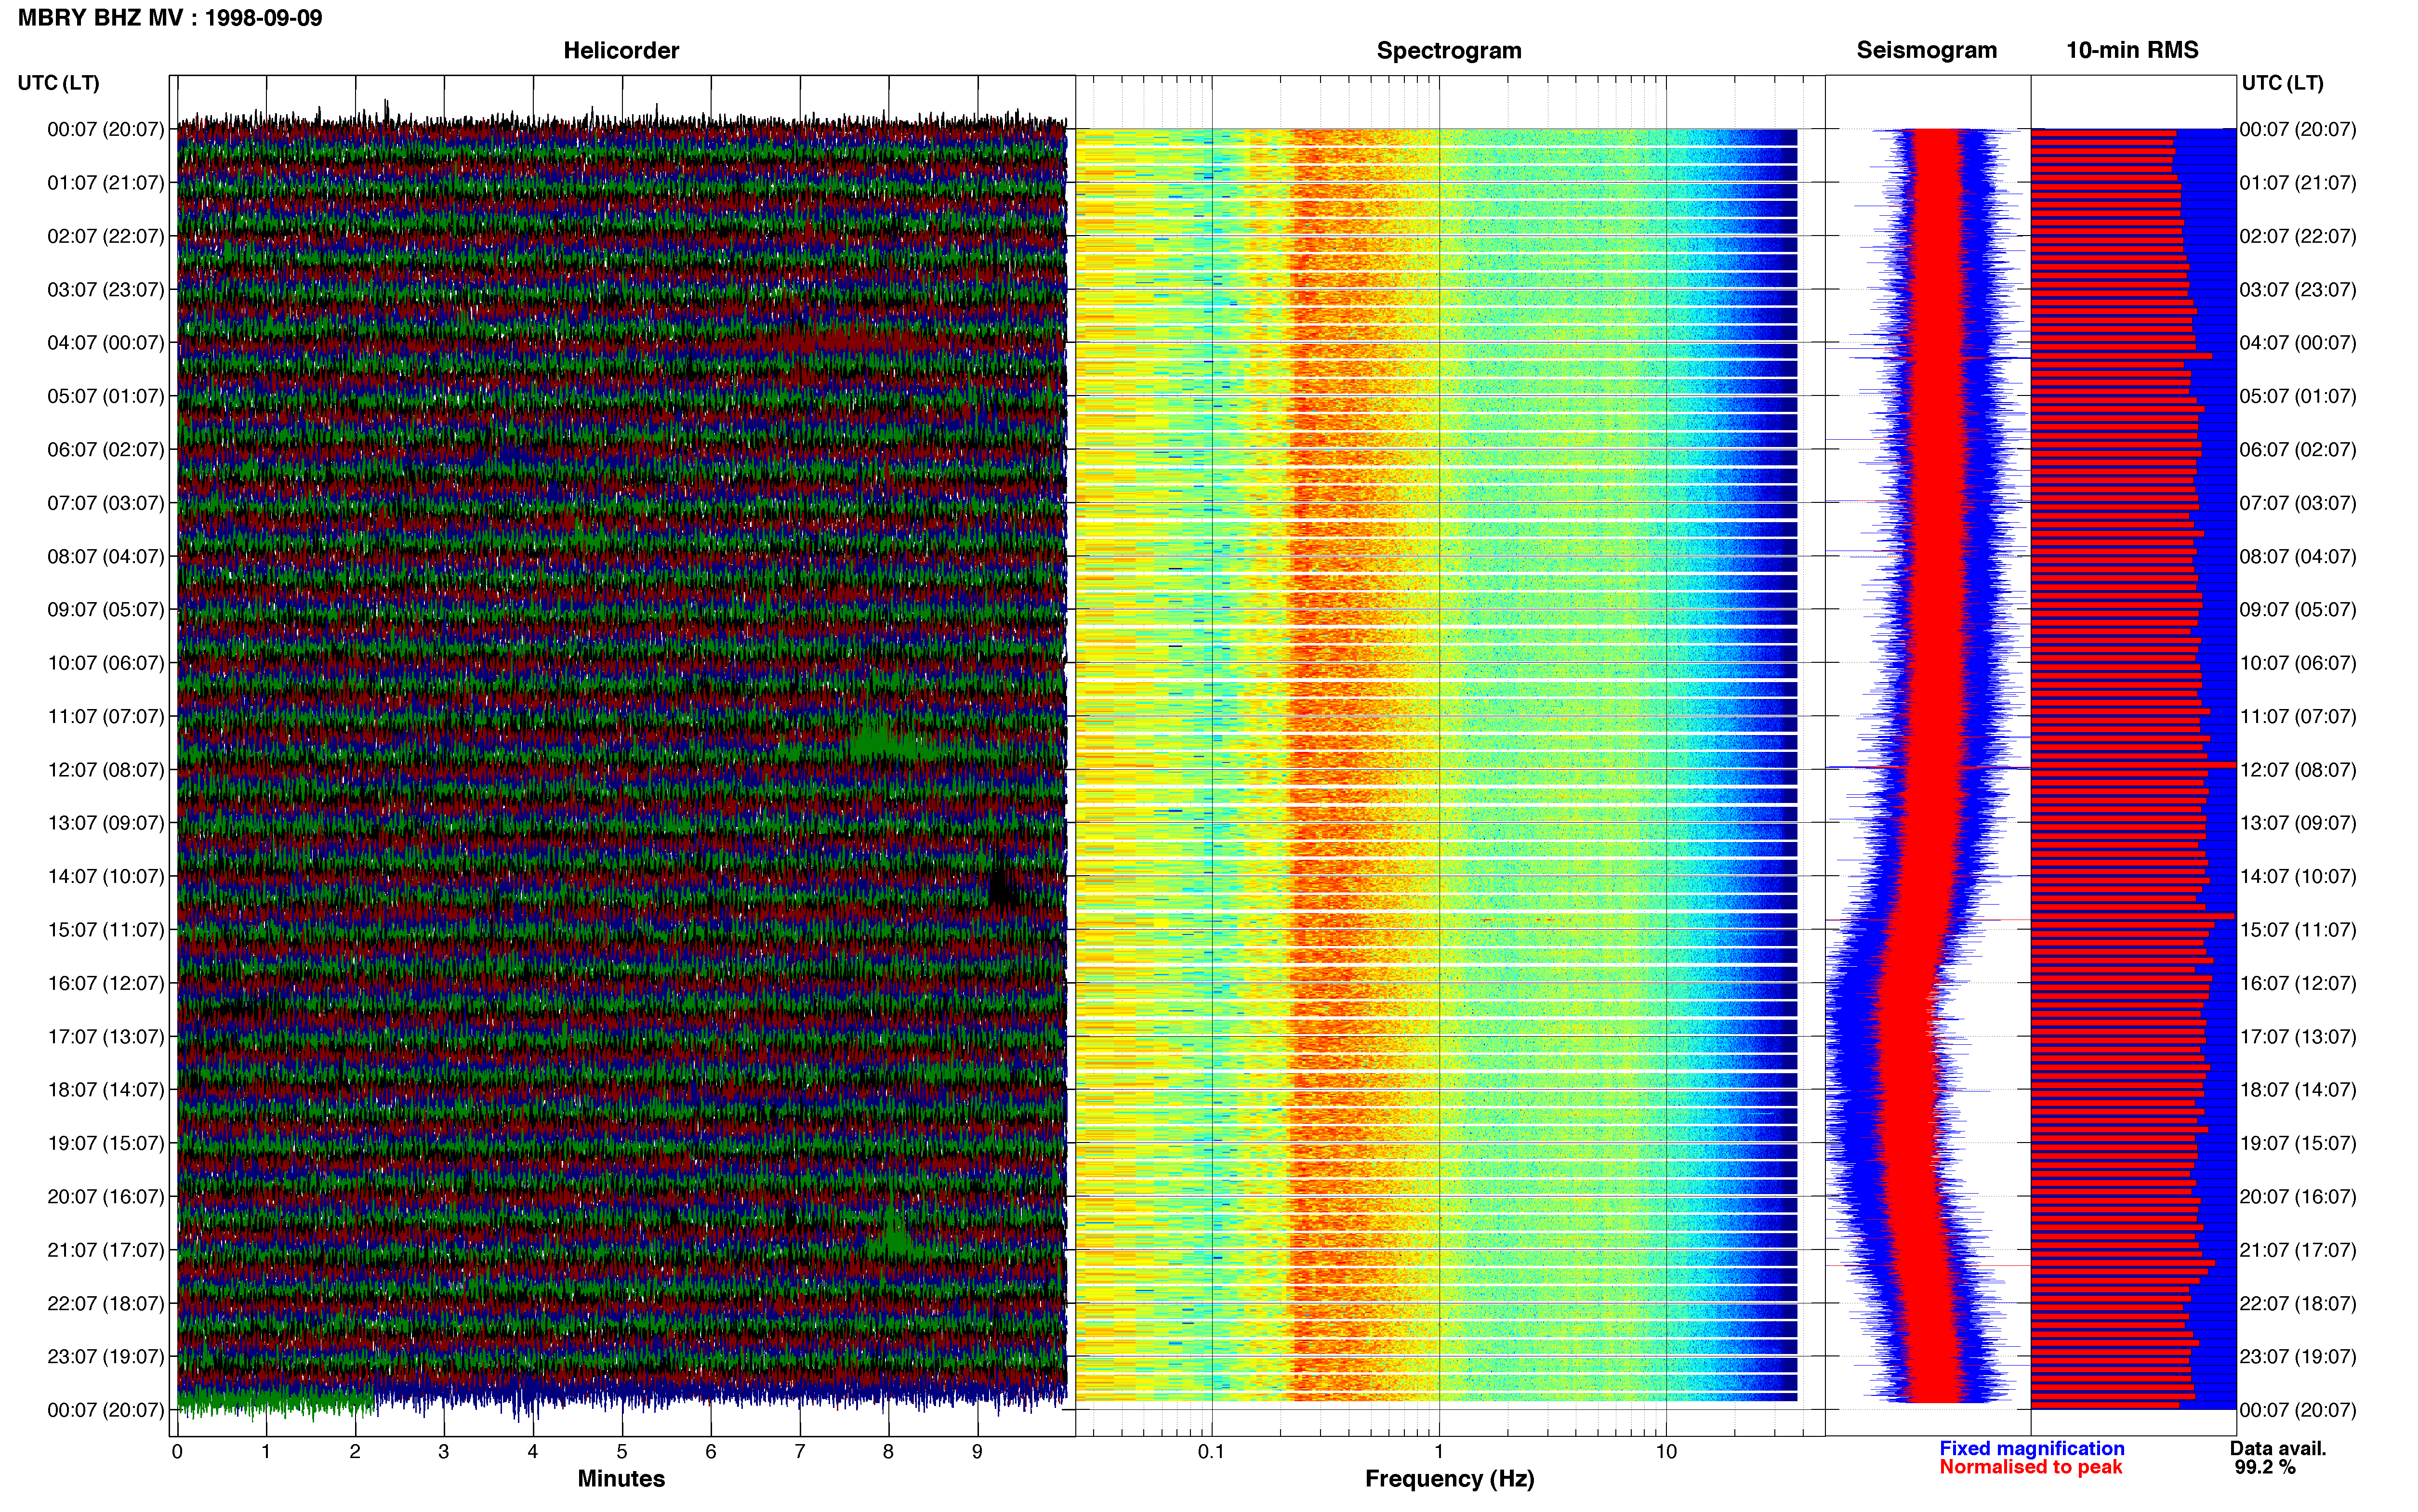Select the Spectrogram panel heading
The height and width of the screenshot is (1512, 2418).
click(1449, 50)
